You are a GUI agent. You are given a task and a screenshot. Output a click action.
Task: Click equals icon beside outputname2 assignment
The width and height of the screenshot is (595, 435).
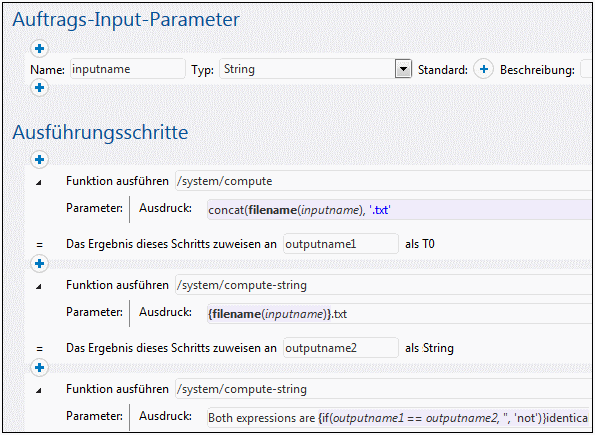[39, 348]
